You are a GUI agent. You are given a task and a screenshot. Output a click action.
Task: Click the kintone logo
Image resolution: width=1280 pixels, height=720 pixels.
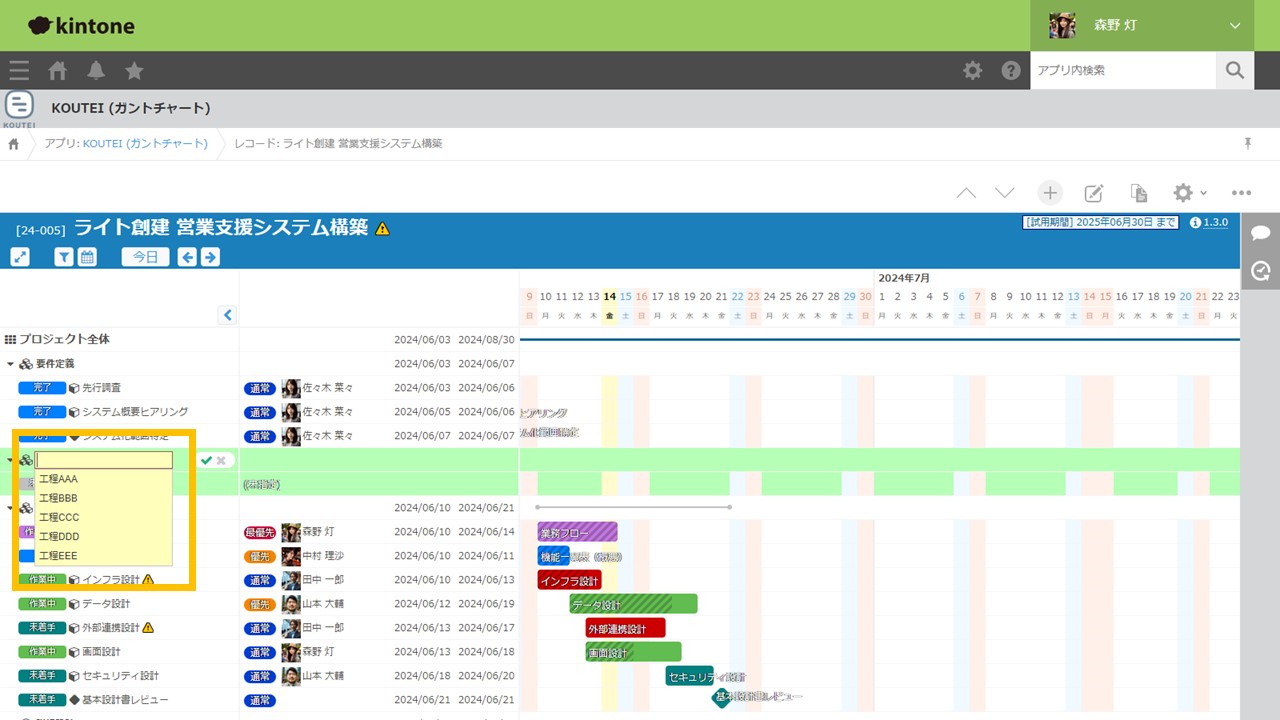(81, 26)
